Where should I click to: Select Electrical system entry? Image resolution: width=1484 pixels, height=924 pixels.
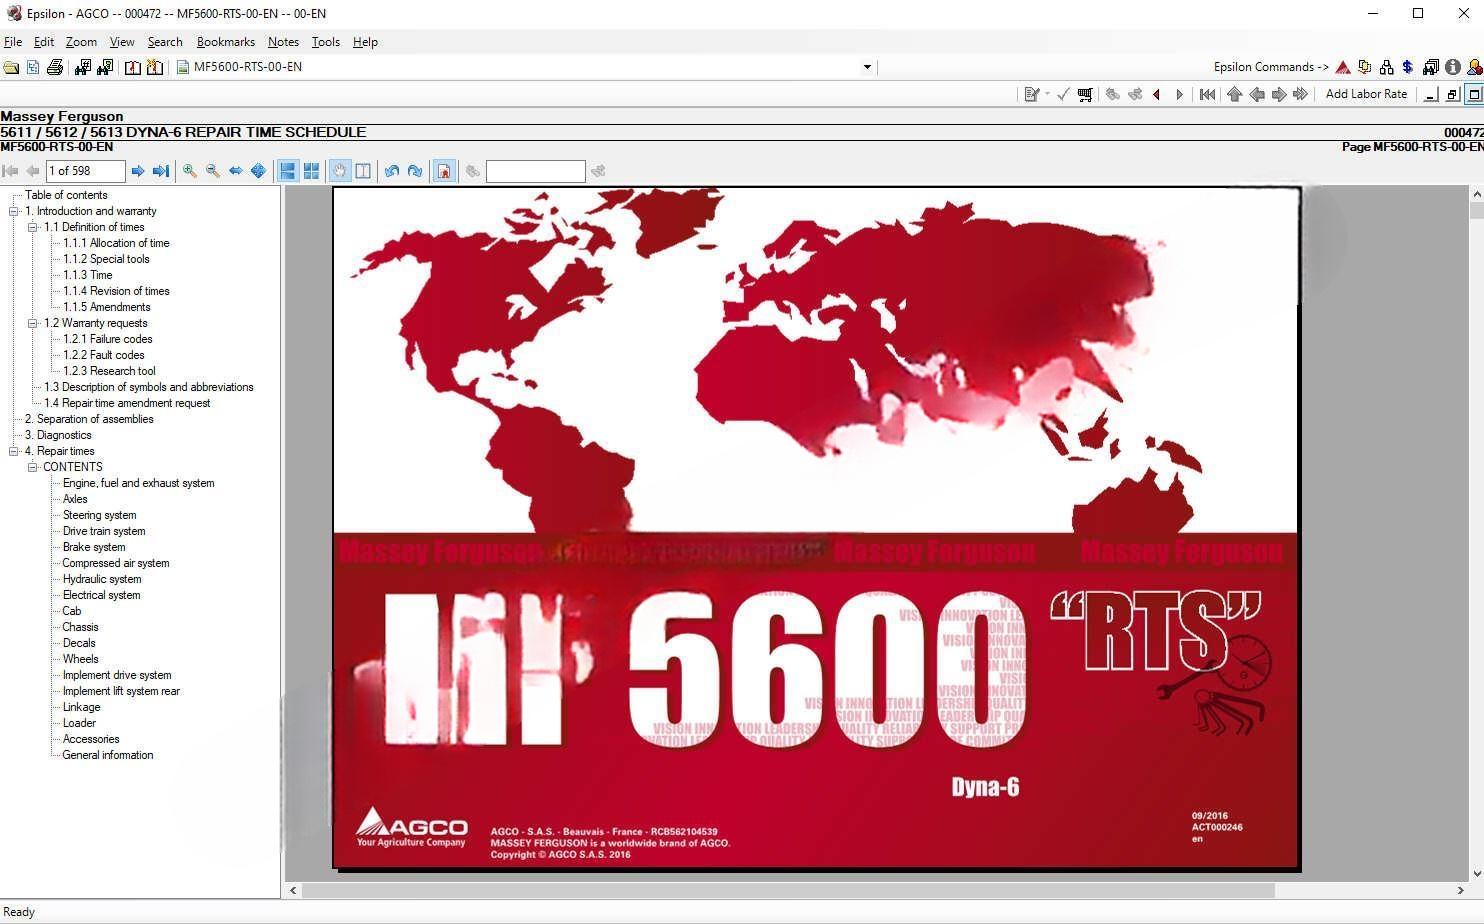click(101, 595)
